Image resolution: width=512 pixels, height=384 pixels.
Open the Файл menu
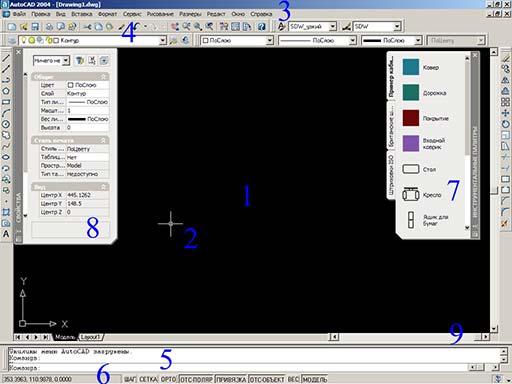[19, 14]
